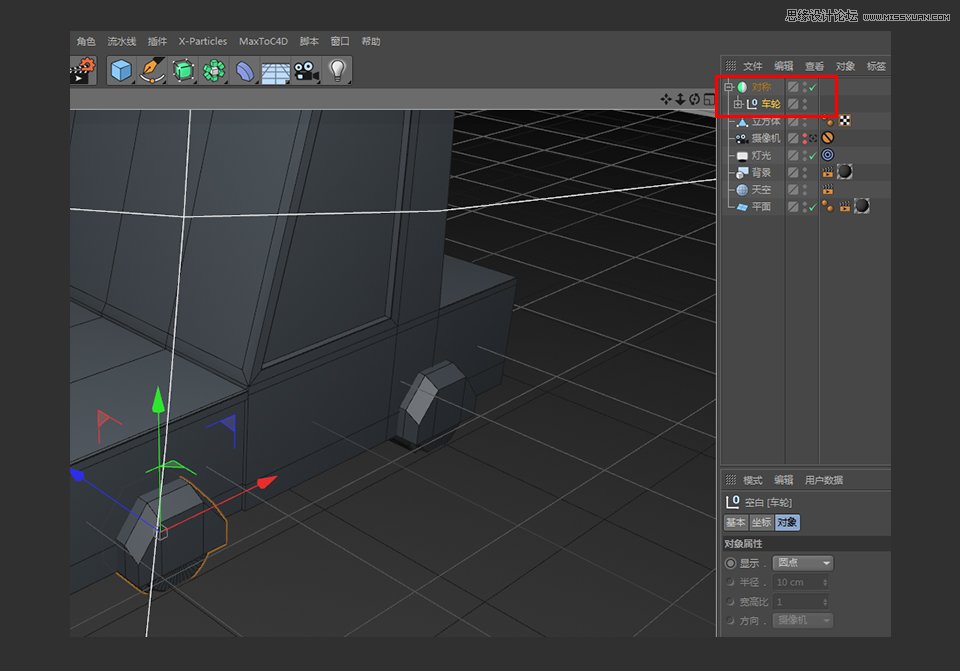Switch to the 坐标 coordinates tab
The height and width of the screenshot is (671, 960).
coord(762,521)
